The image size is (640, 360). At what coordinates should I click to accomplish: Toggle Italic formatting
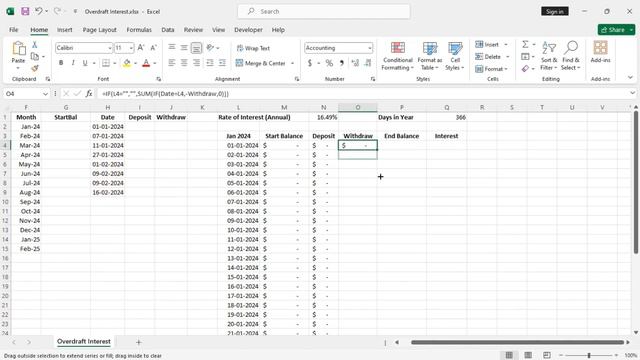[x=73, y=63]
